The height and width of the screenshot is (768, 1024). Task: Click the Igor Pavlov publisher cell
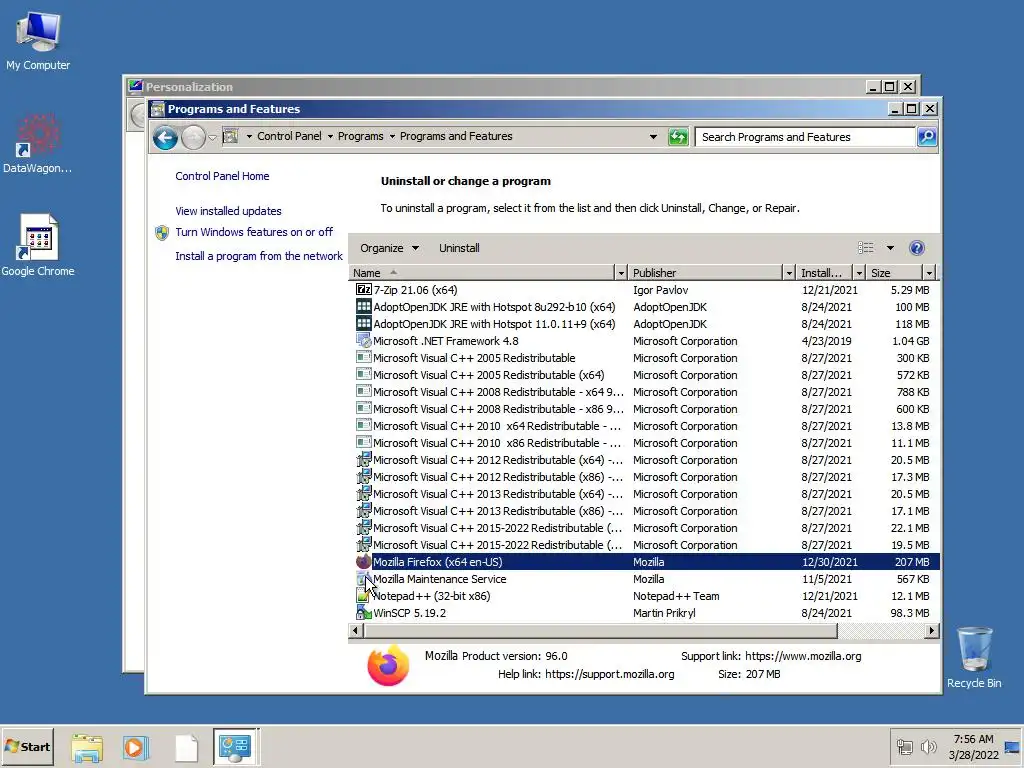coord(660,290)
